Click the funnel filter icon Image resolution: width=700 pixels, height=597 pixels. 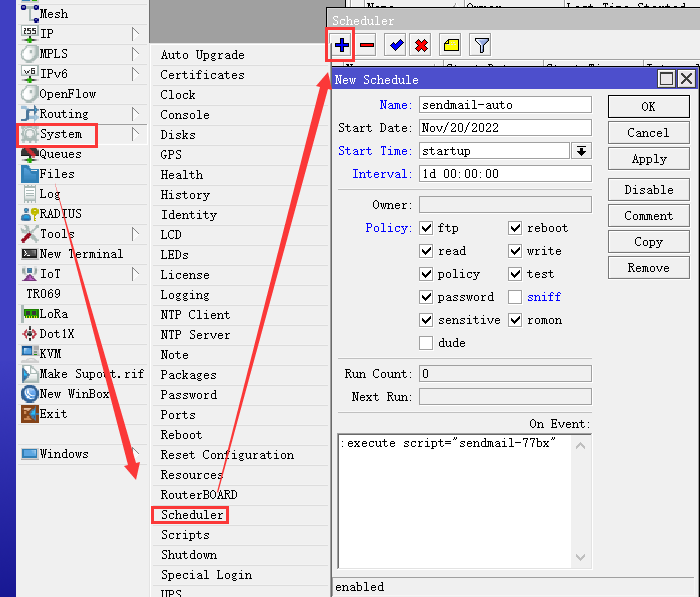click(481, 45)
